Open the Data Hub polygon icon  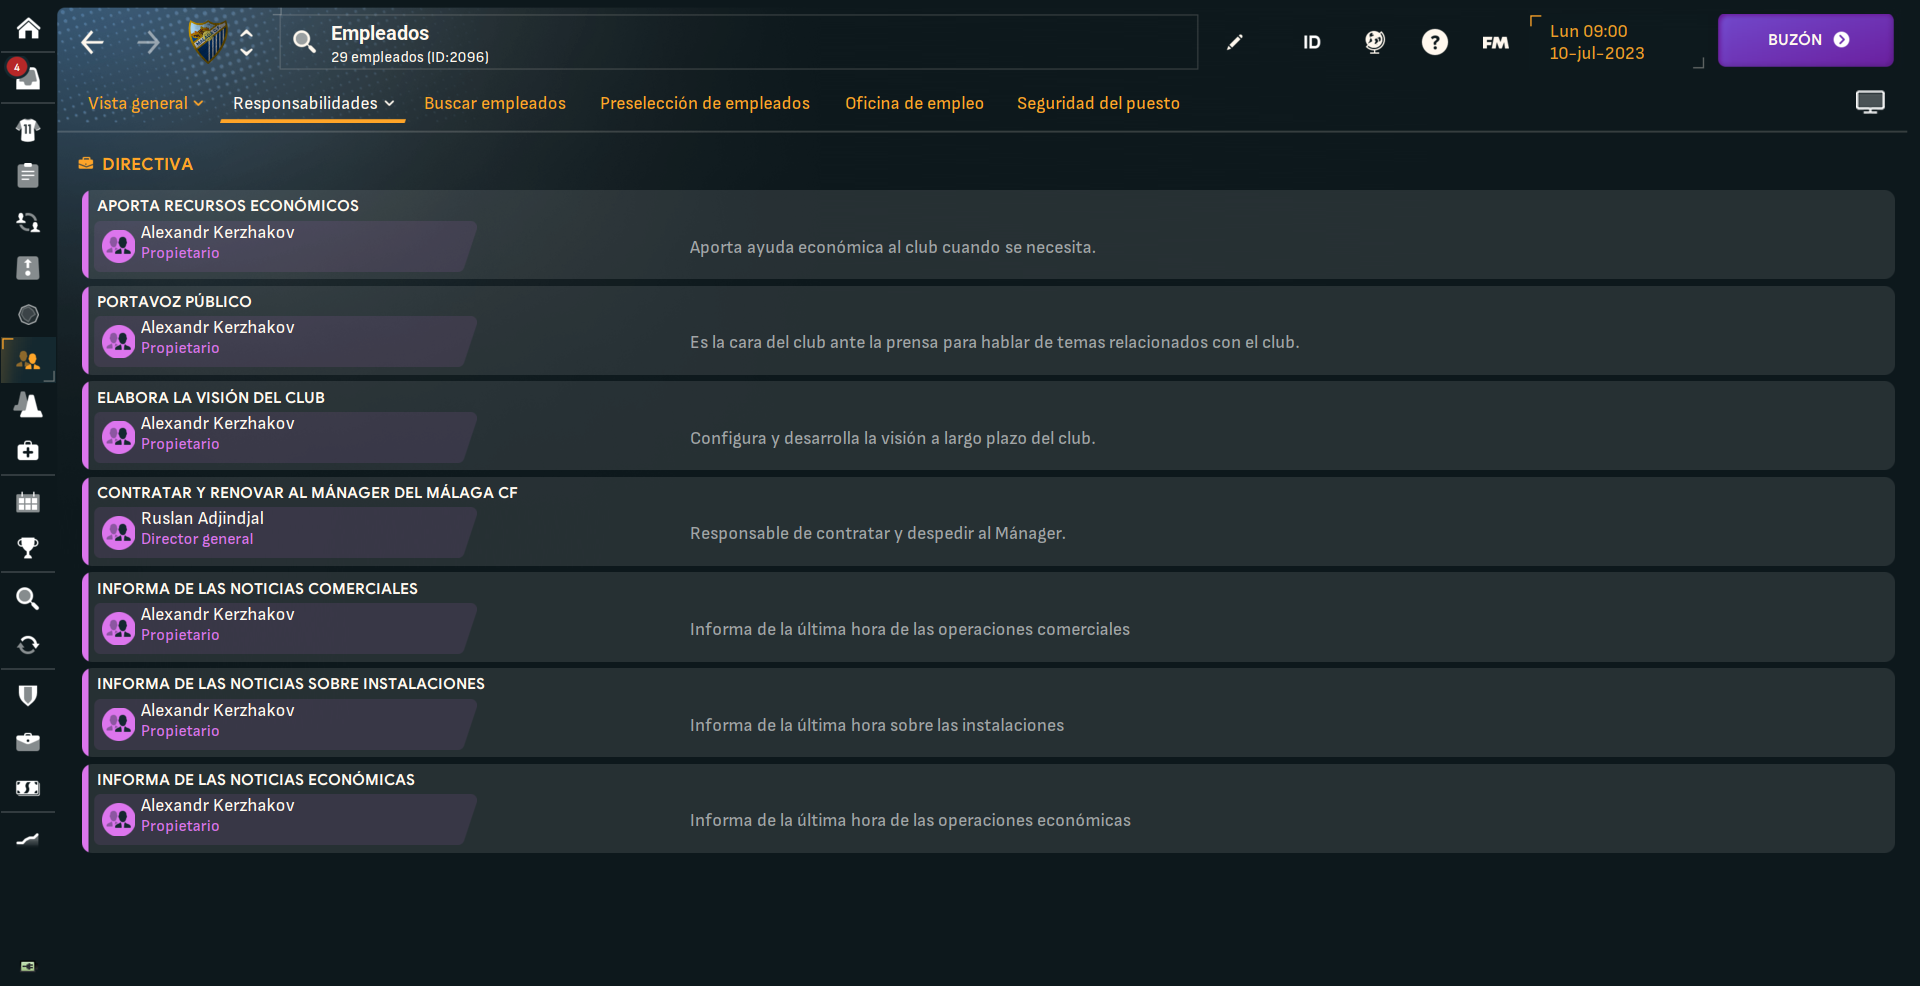click(28, 315)
